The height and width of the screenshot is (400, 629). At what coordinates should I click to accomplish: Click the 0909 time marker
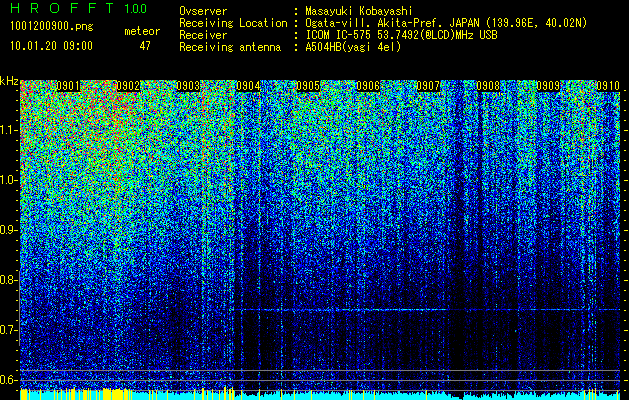click(548, 86)
